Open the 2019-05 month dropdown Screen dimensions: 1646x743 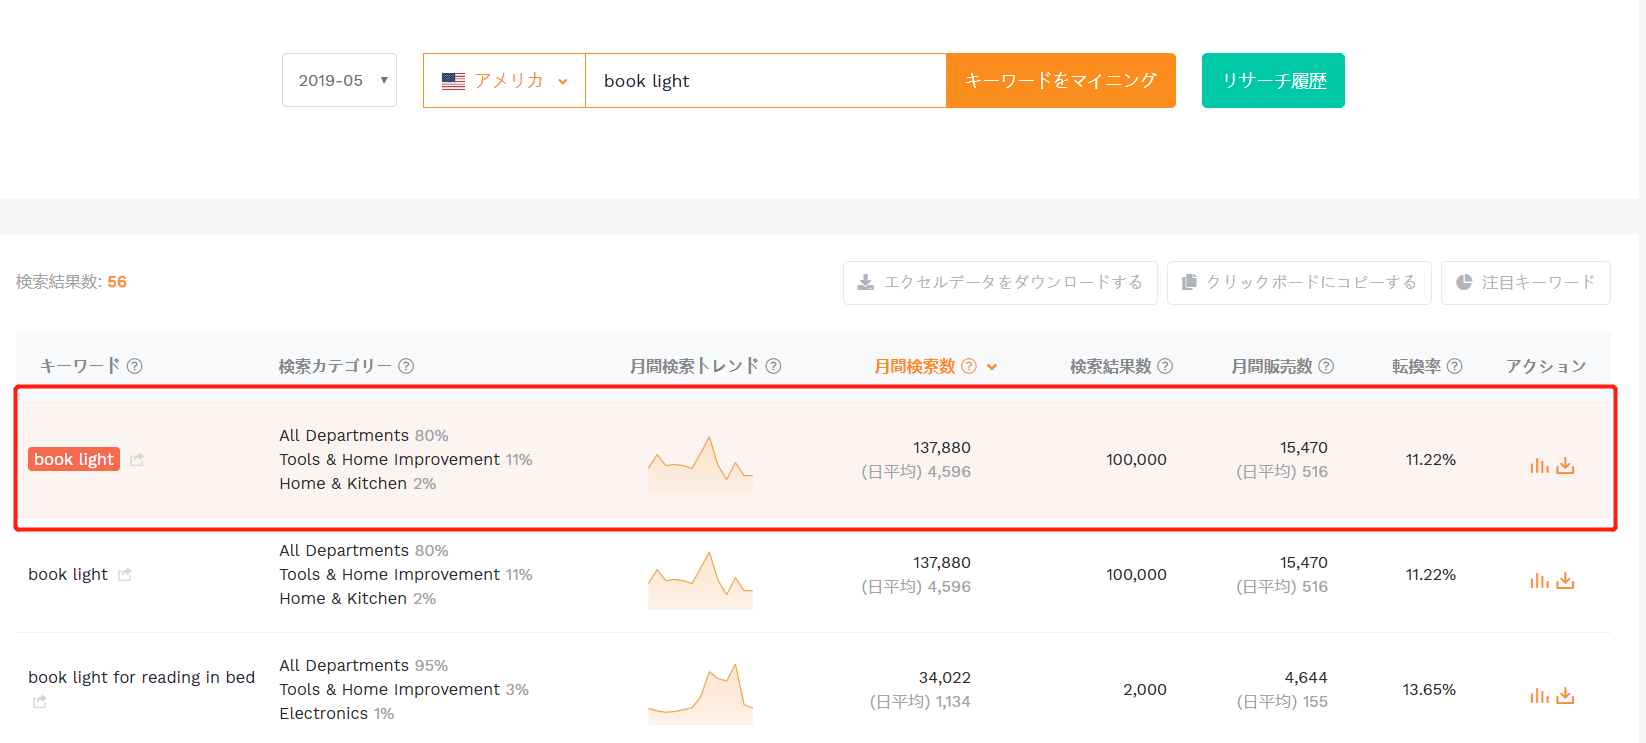click(x=339, y=80)
